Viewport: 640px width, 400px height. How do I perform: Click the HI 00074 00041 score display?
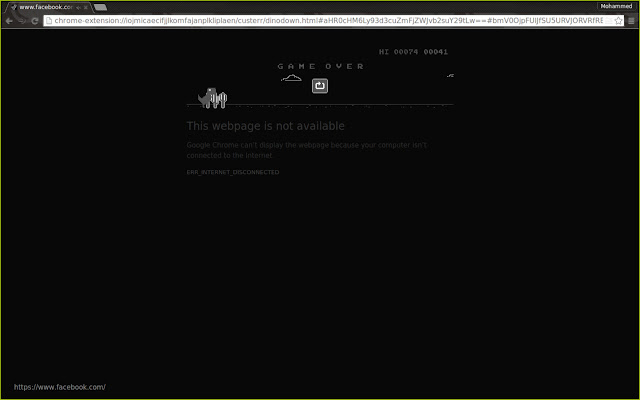click(413, 52)
